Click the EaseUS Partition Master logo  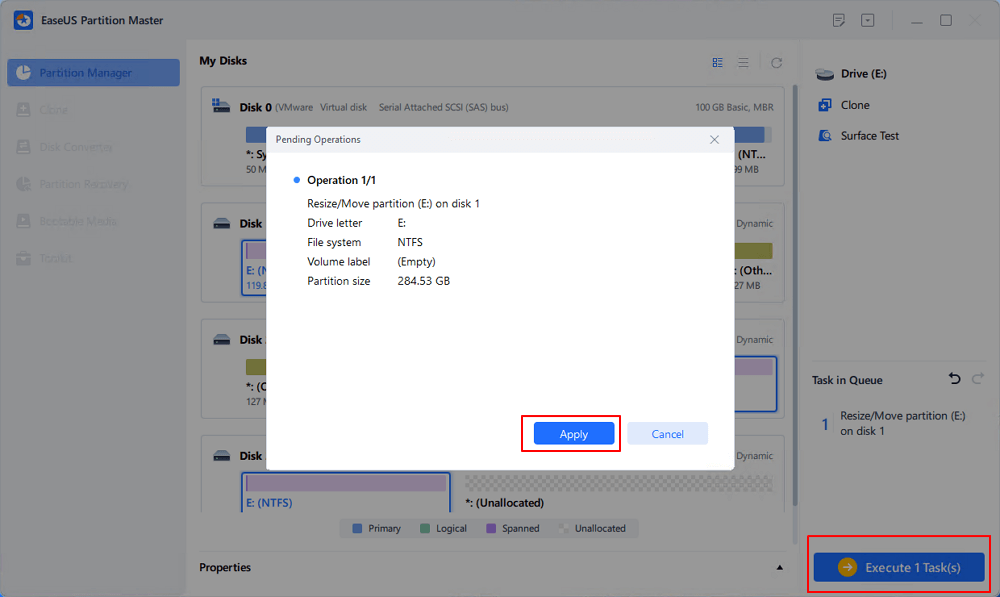coord(24,20)
